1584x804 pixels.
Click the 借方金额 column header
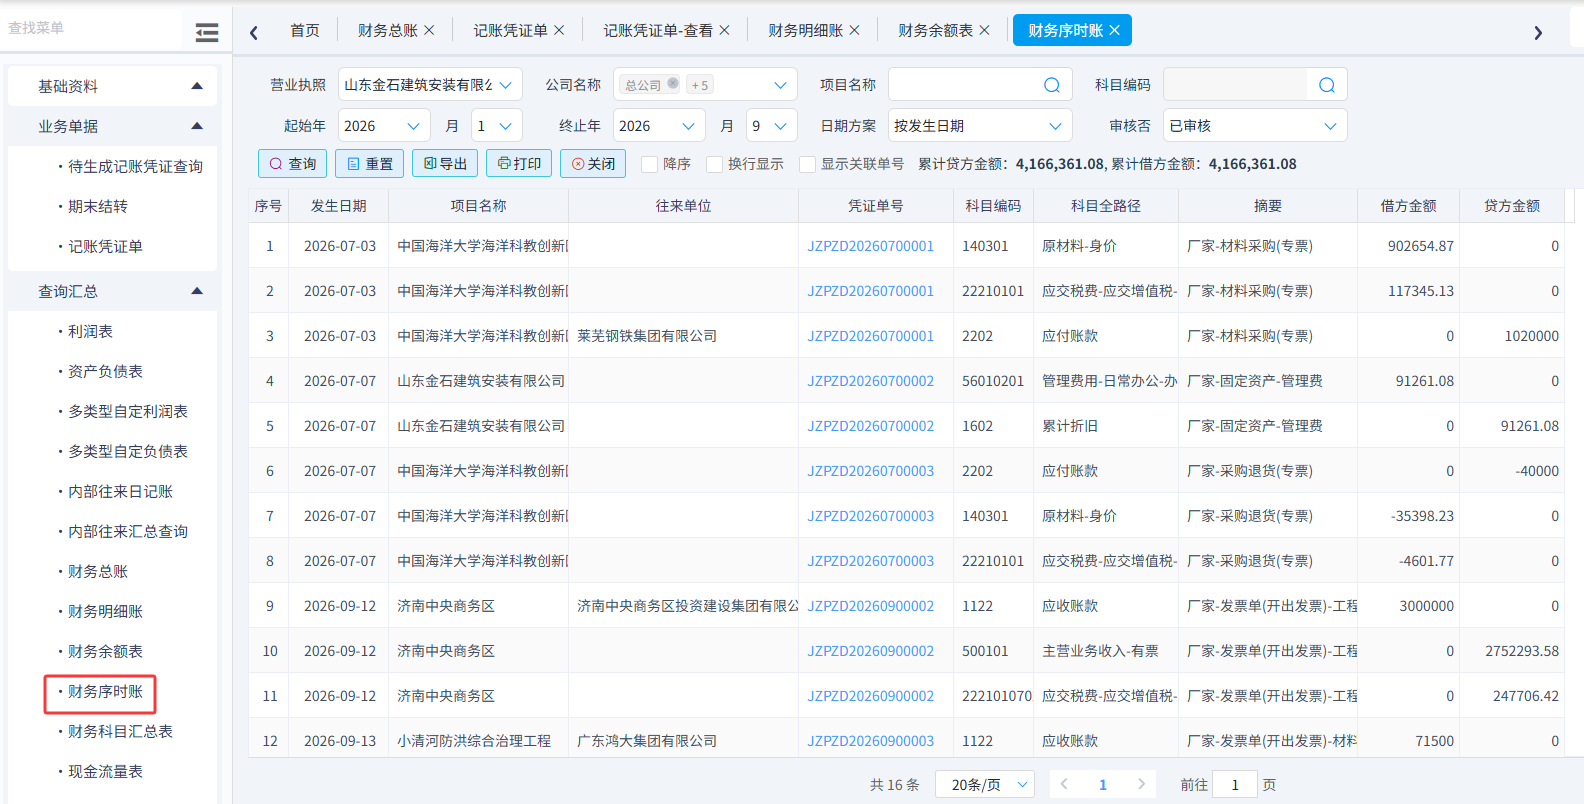pos(1408,206)
